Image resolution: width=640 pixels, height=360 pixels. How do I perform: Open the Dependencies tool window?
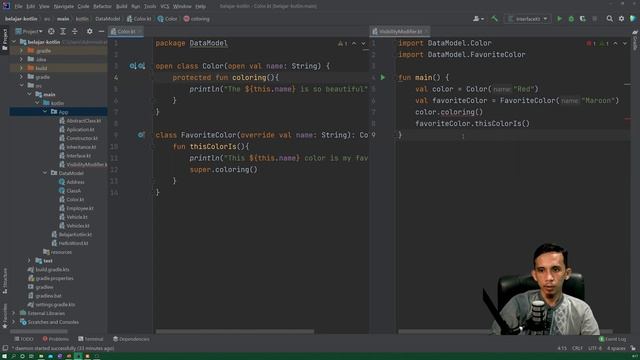point(131,339)
